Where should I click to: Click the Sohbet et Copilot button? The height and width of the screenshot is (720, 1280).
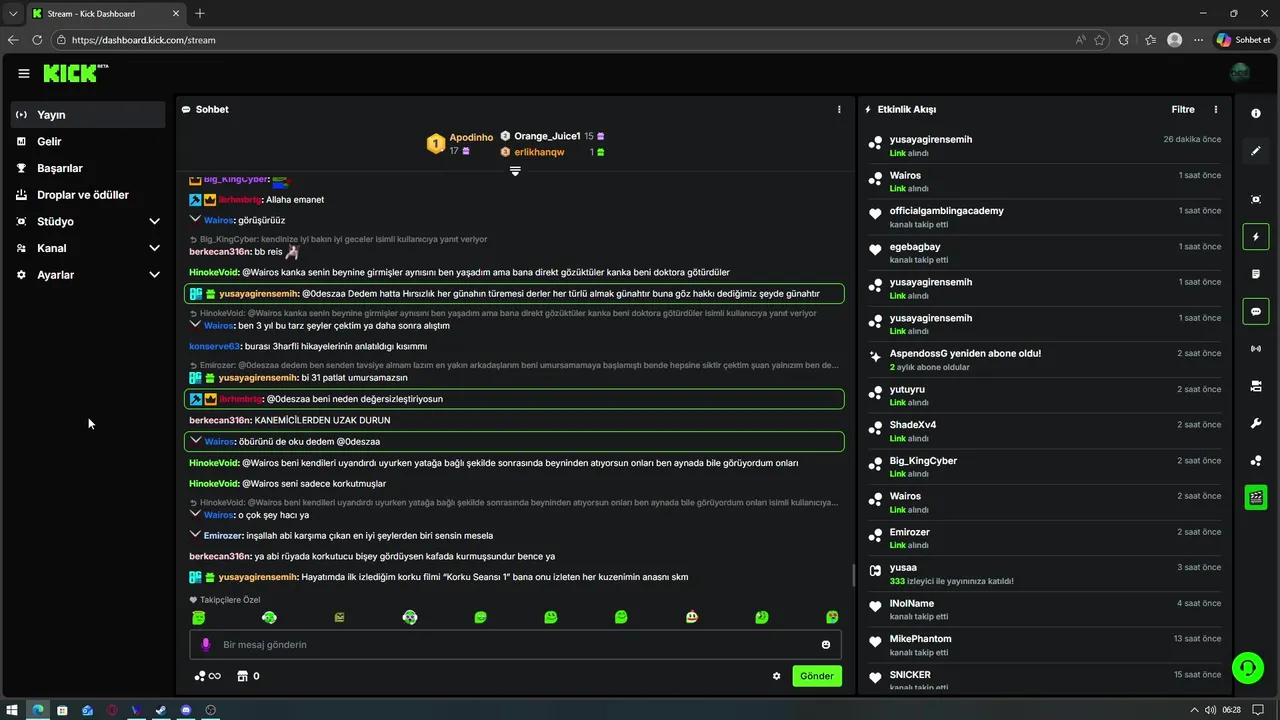[1244, 40]
